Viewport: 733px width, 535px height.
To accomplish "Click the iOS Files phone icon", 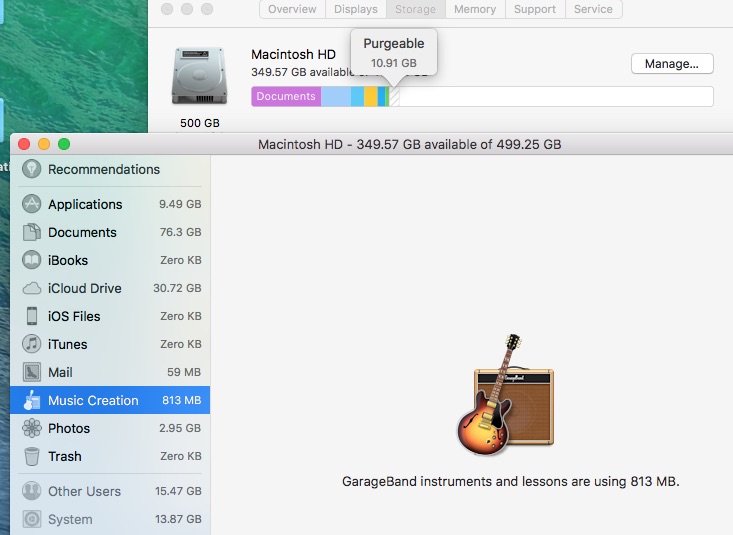I will click(x=31, y=316).
